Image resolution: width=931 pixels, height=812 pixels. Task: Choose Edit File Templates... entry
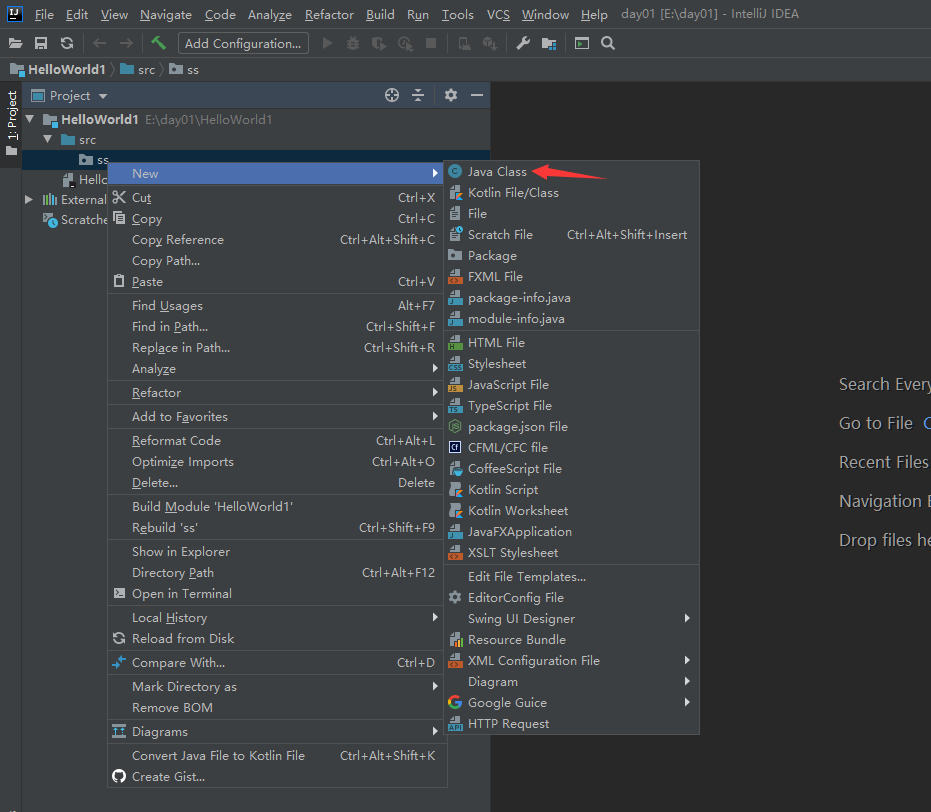click(572, 577)
